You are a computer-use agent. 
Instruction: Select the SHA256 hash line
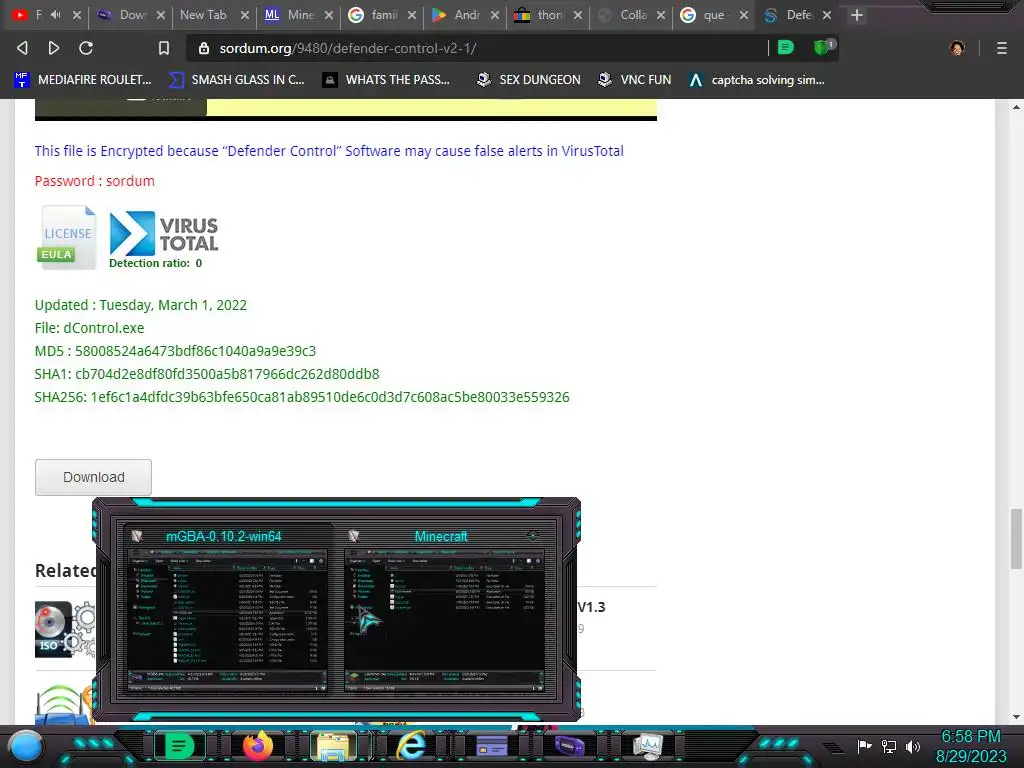pos(302,397)
